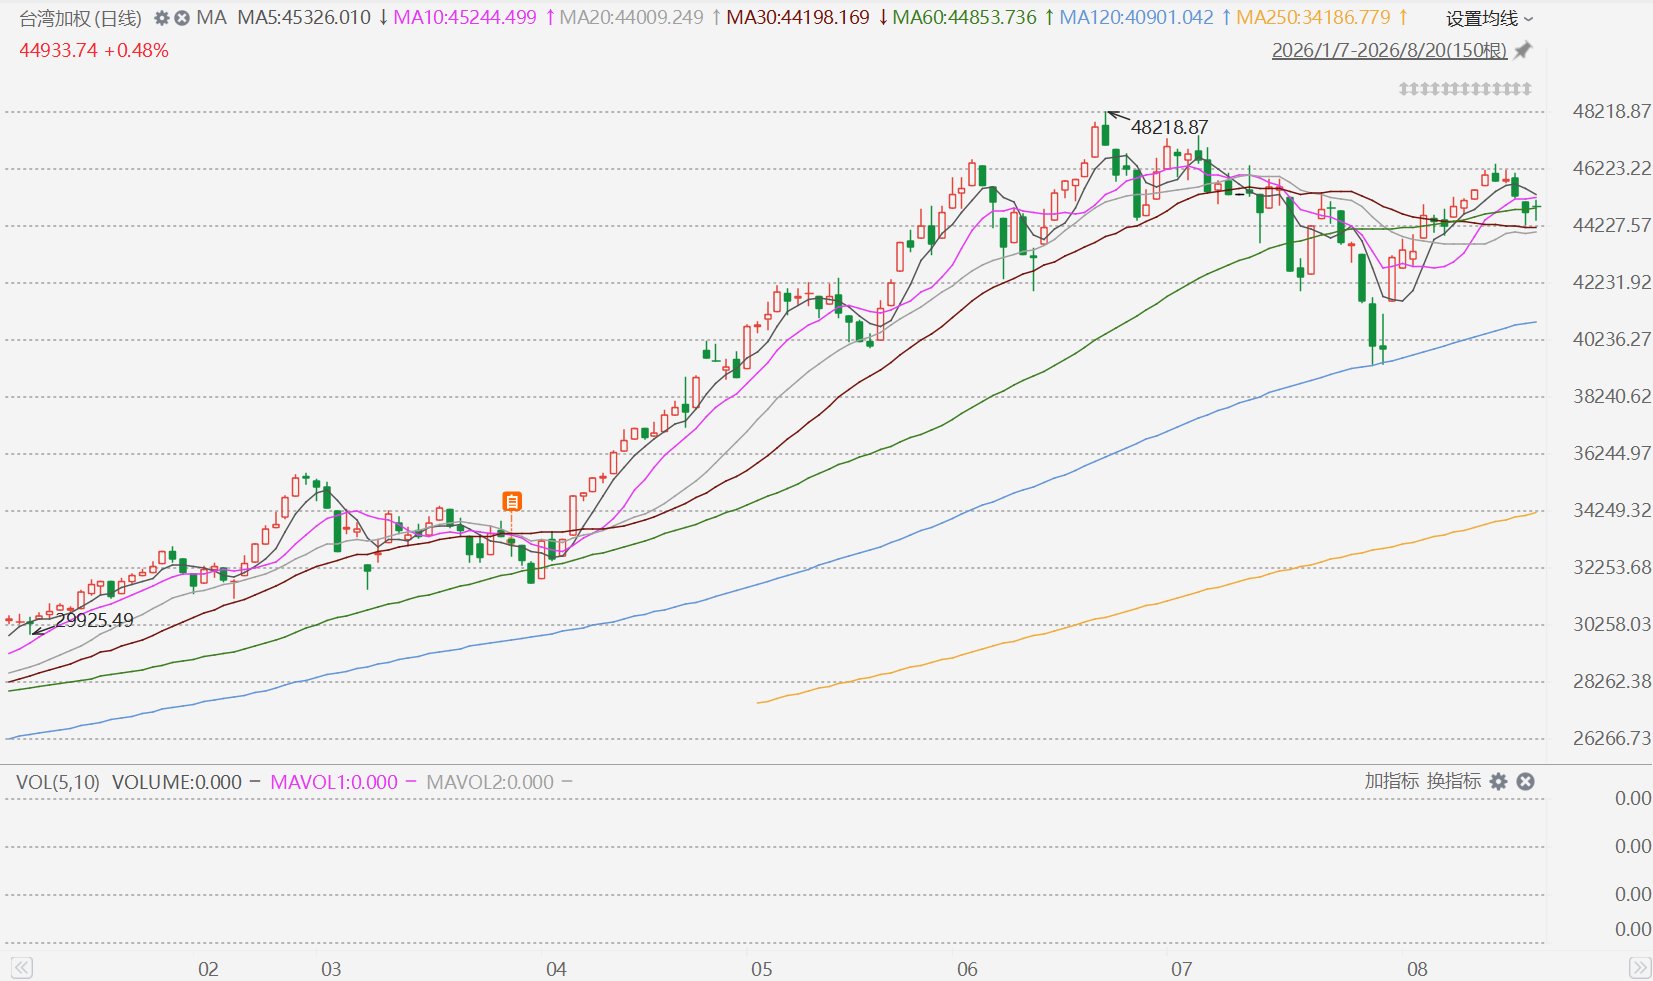Click the MAVOL2:0.000 label
This screenshot has height=981, width=1653.
(x=490, y=782)
